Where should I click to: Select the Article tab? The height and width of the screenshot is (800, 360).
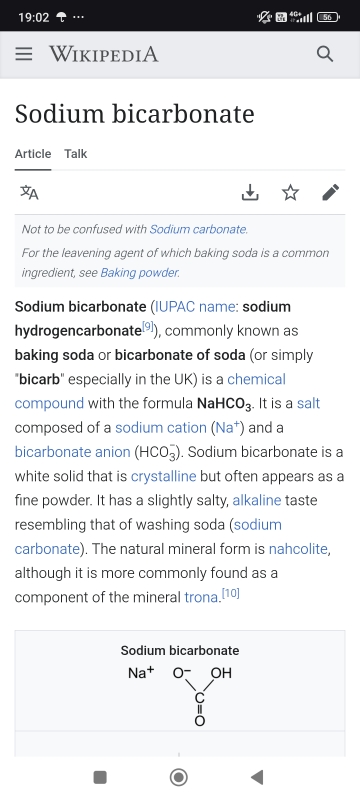[x=33, y=154]
